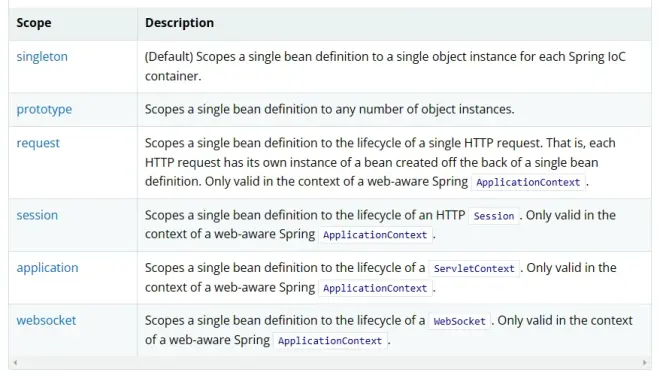Follow the application scope link

[x=47, y=268]
